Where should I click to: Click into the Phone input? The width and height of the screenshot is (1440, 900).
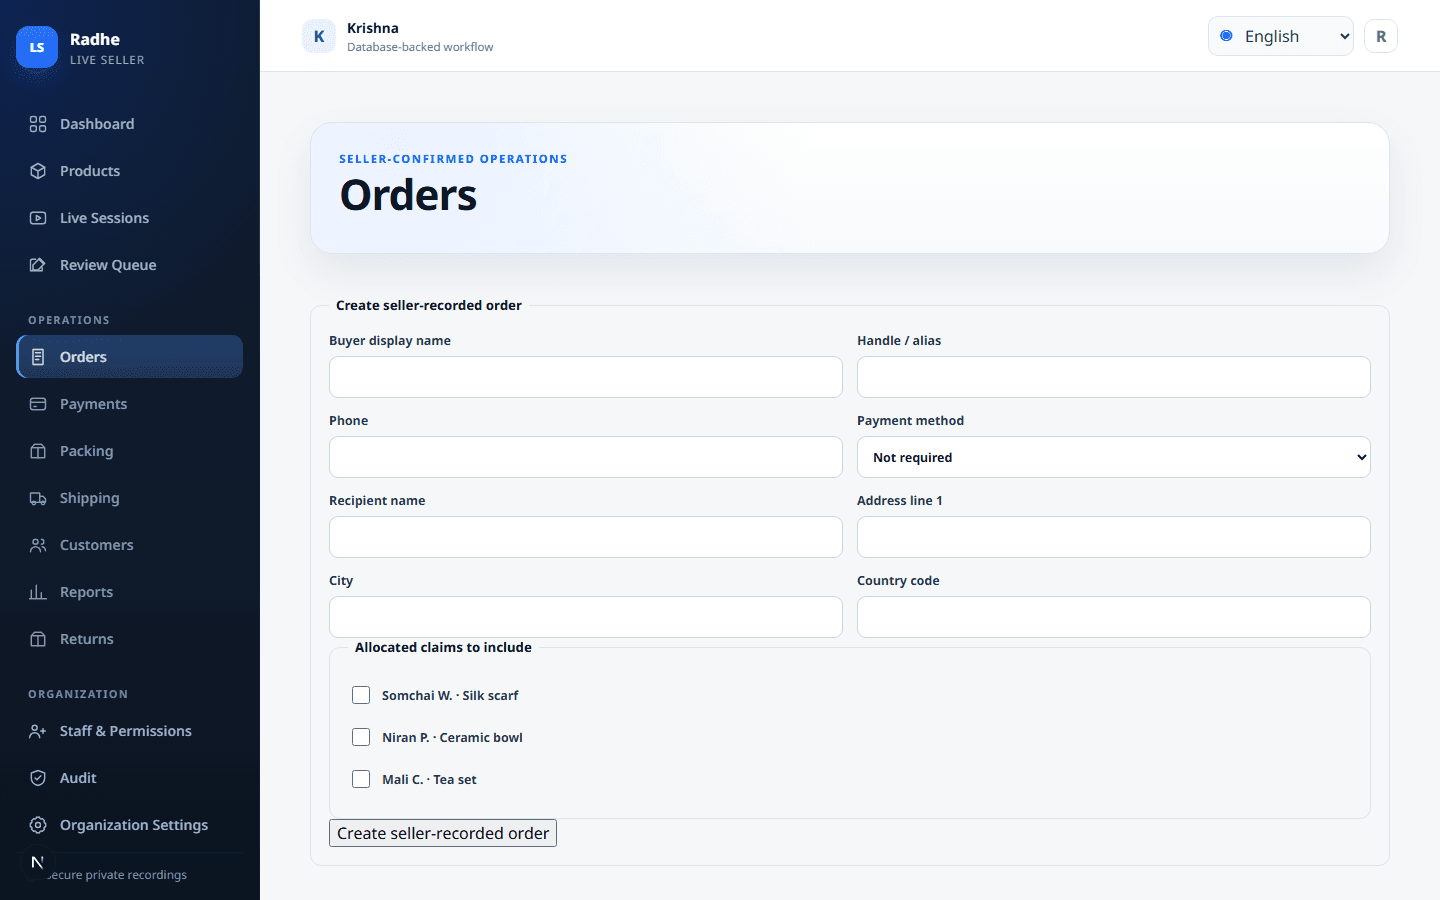(586, 457)
